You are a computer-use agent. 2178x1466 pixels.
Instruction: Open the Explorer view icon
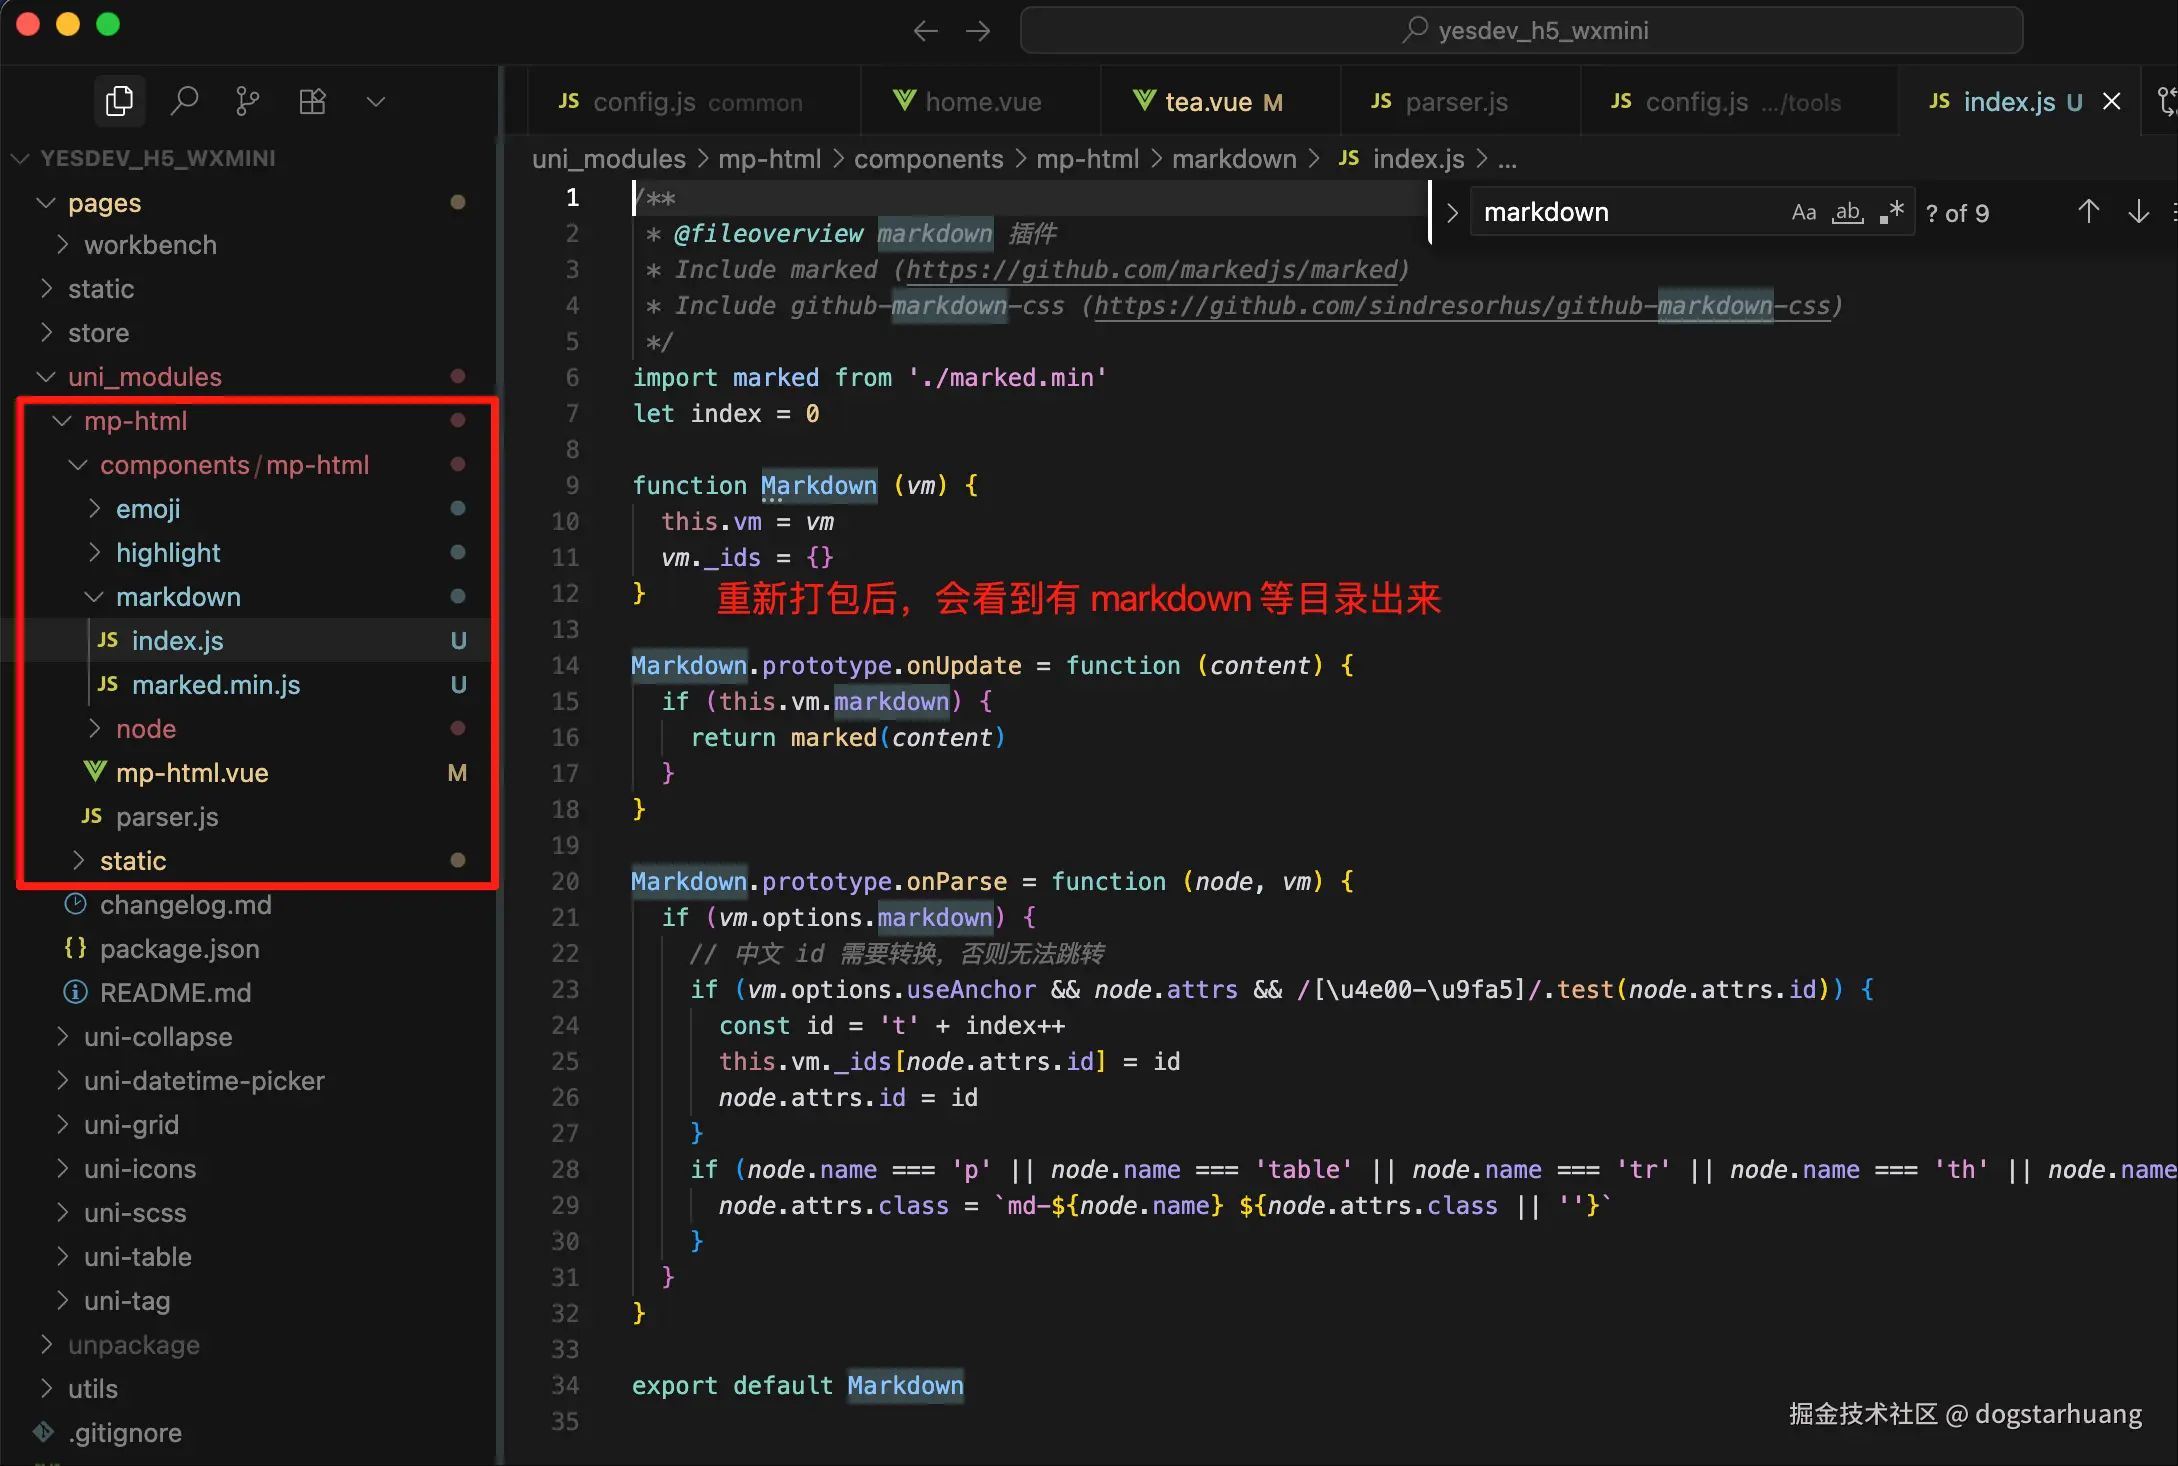tap(119, 101)
